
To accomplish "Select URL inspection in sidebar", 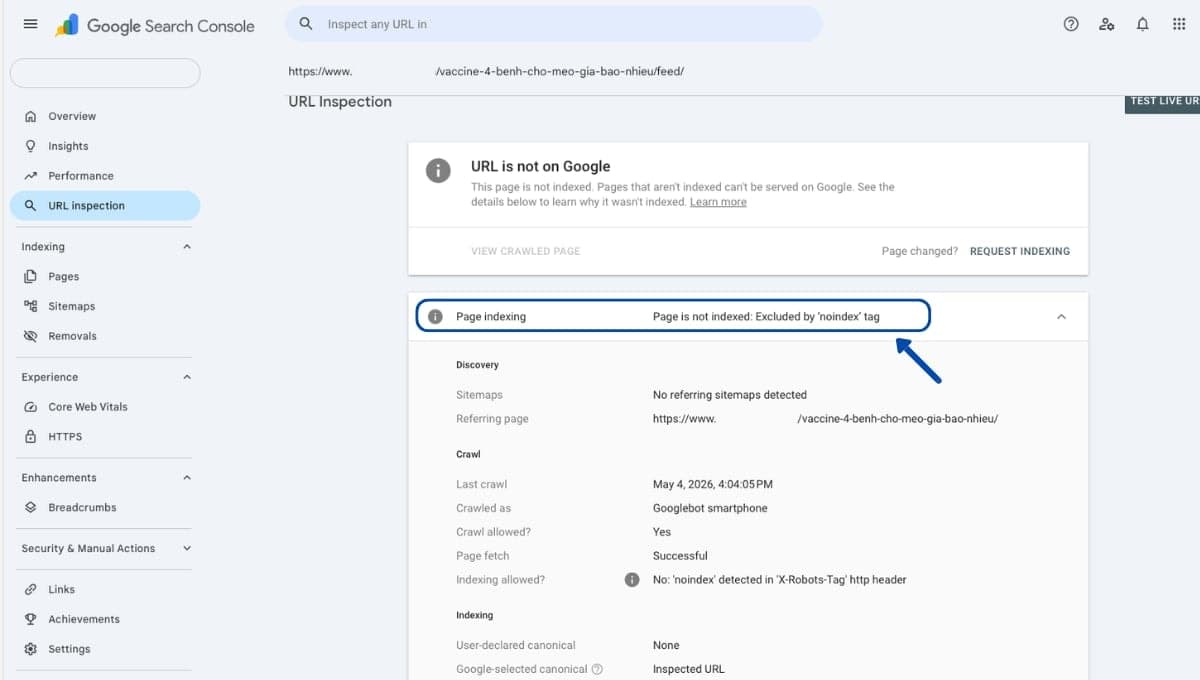I will pos(105,206).
